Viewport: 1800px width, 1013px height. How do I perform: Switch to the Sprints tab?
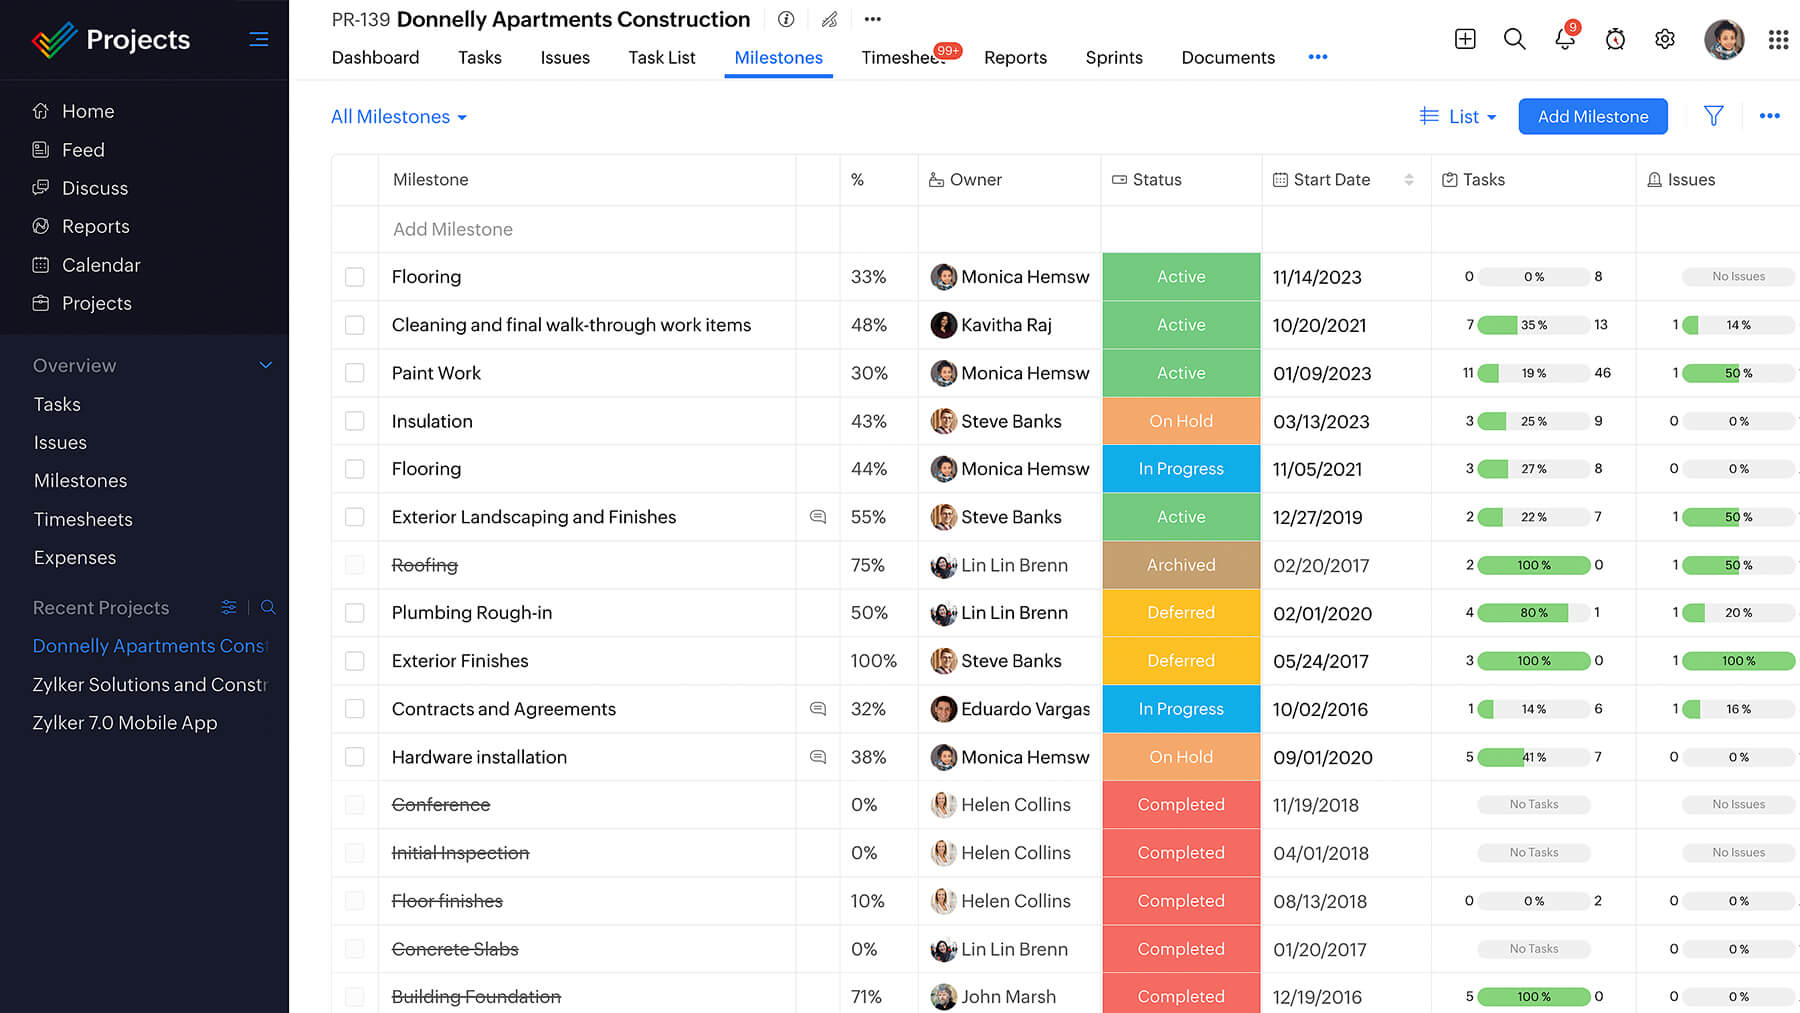1114,57
